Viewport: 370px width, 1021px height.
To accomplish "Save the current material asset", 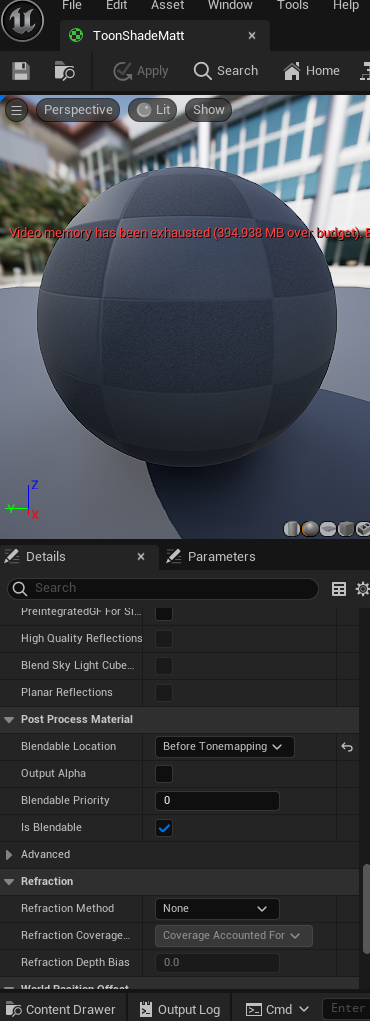I will pyautogui.click(x=21, y=71).
